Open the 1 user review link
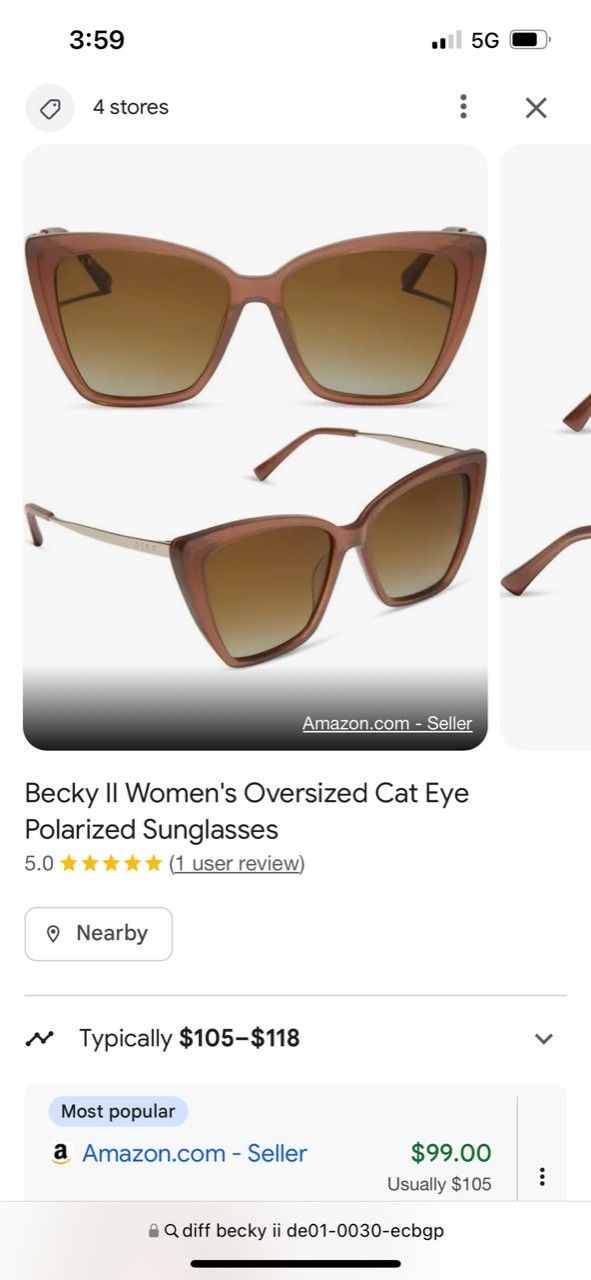 click(x=235, y=862)
